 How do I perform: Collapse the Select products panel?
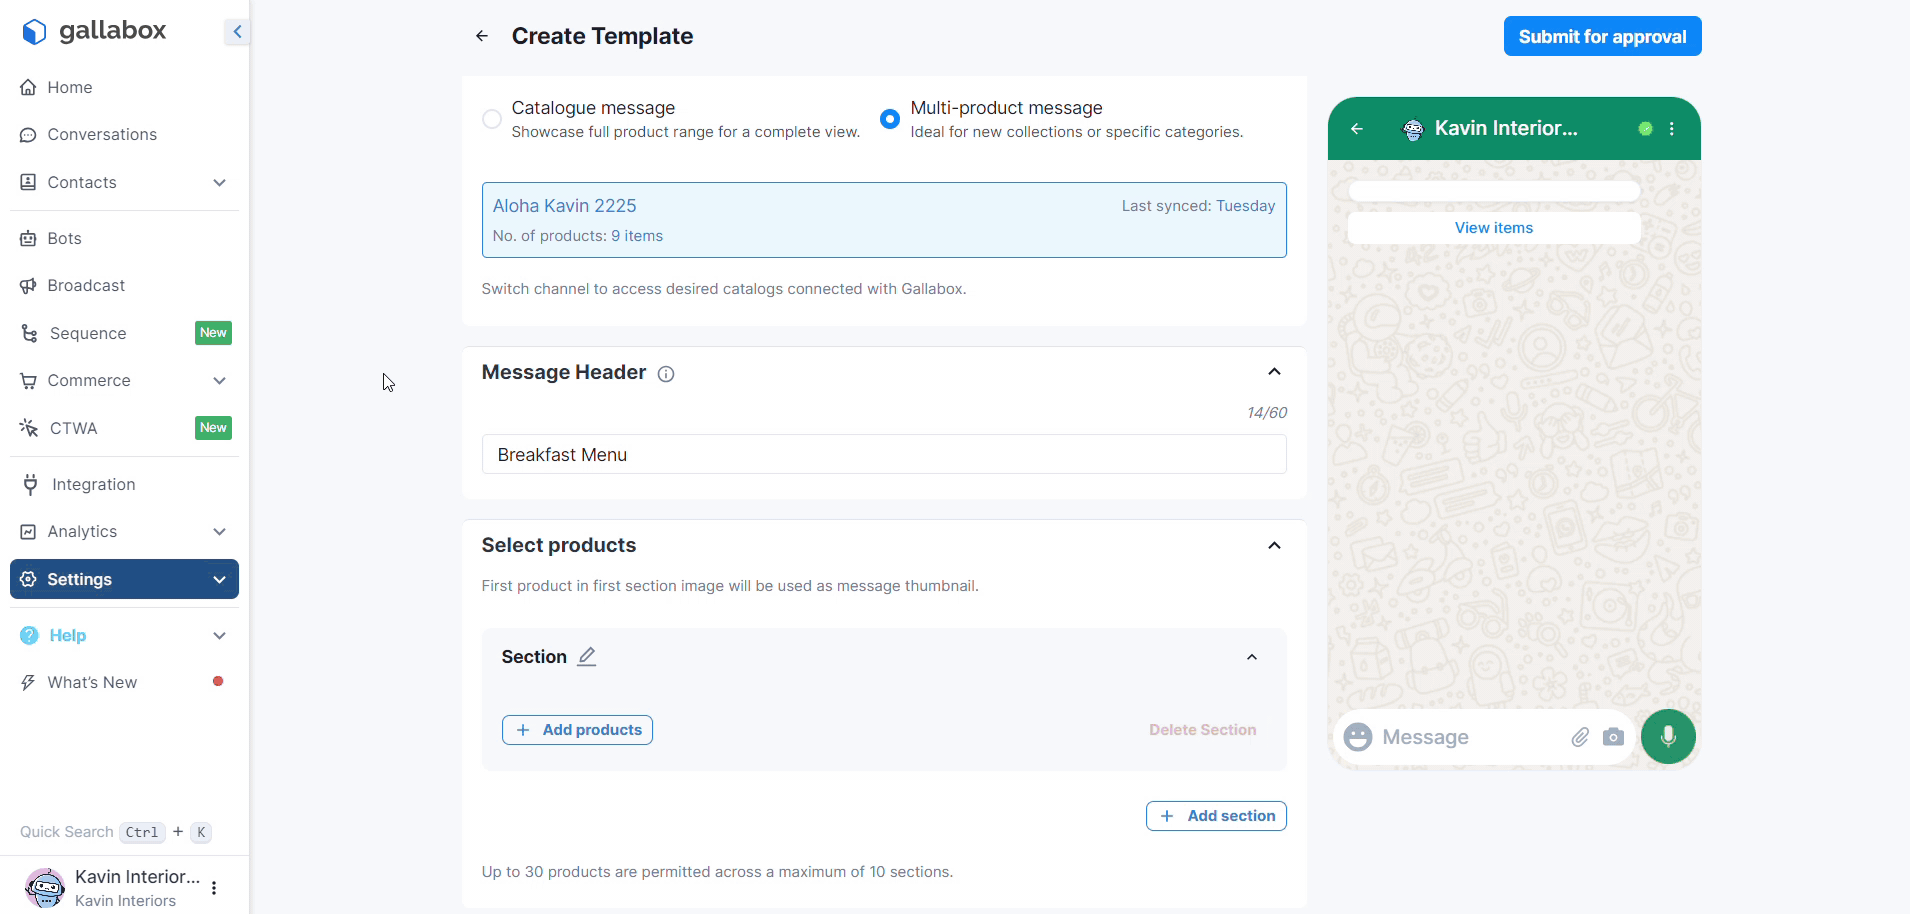tap(1274, 546)
